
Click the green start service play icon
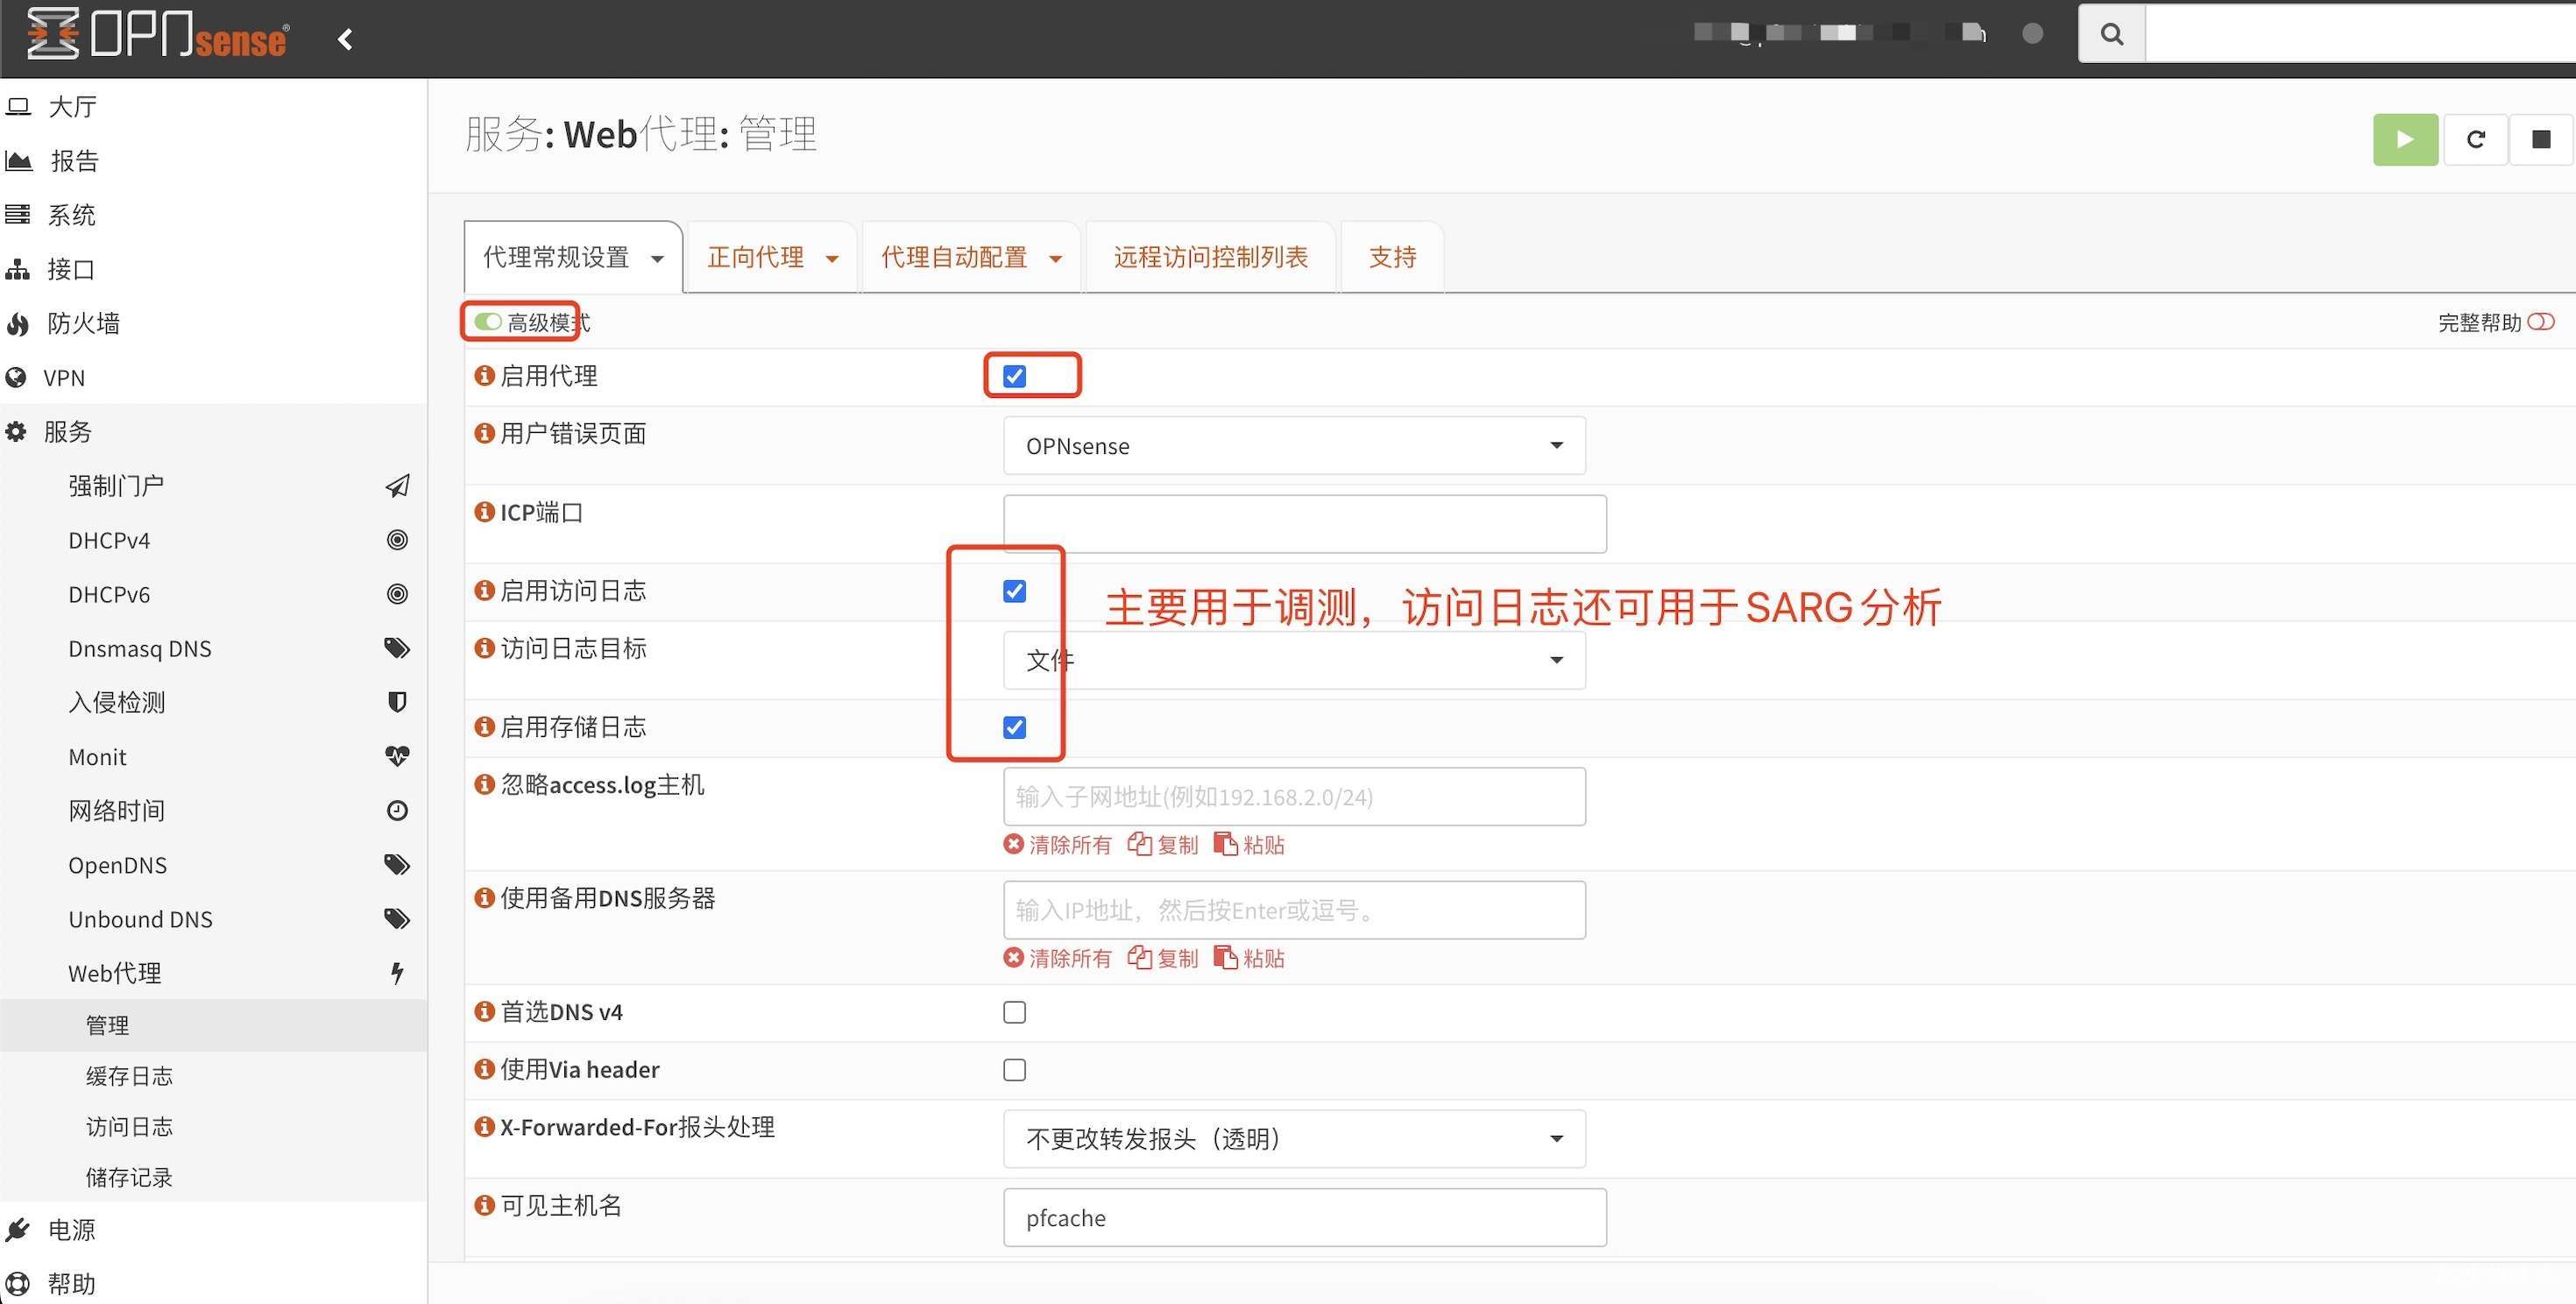[x=2405, y=139]
